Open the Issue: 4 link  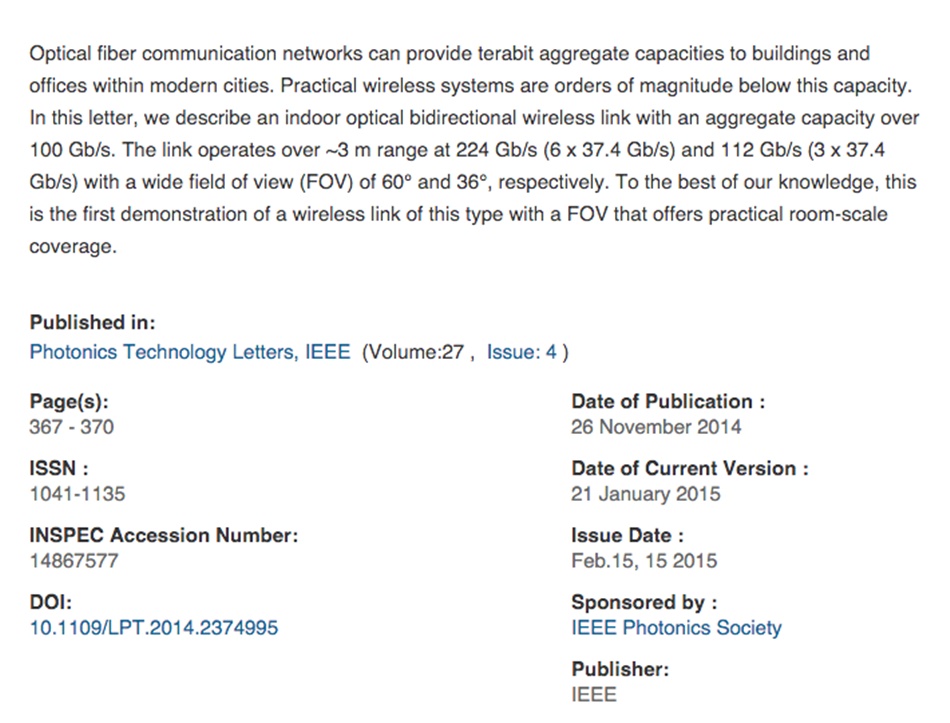(x=522, y=352)
